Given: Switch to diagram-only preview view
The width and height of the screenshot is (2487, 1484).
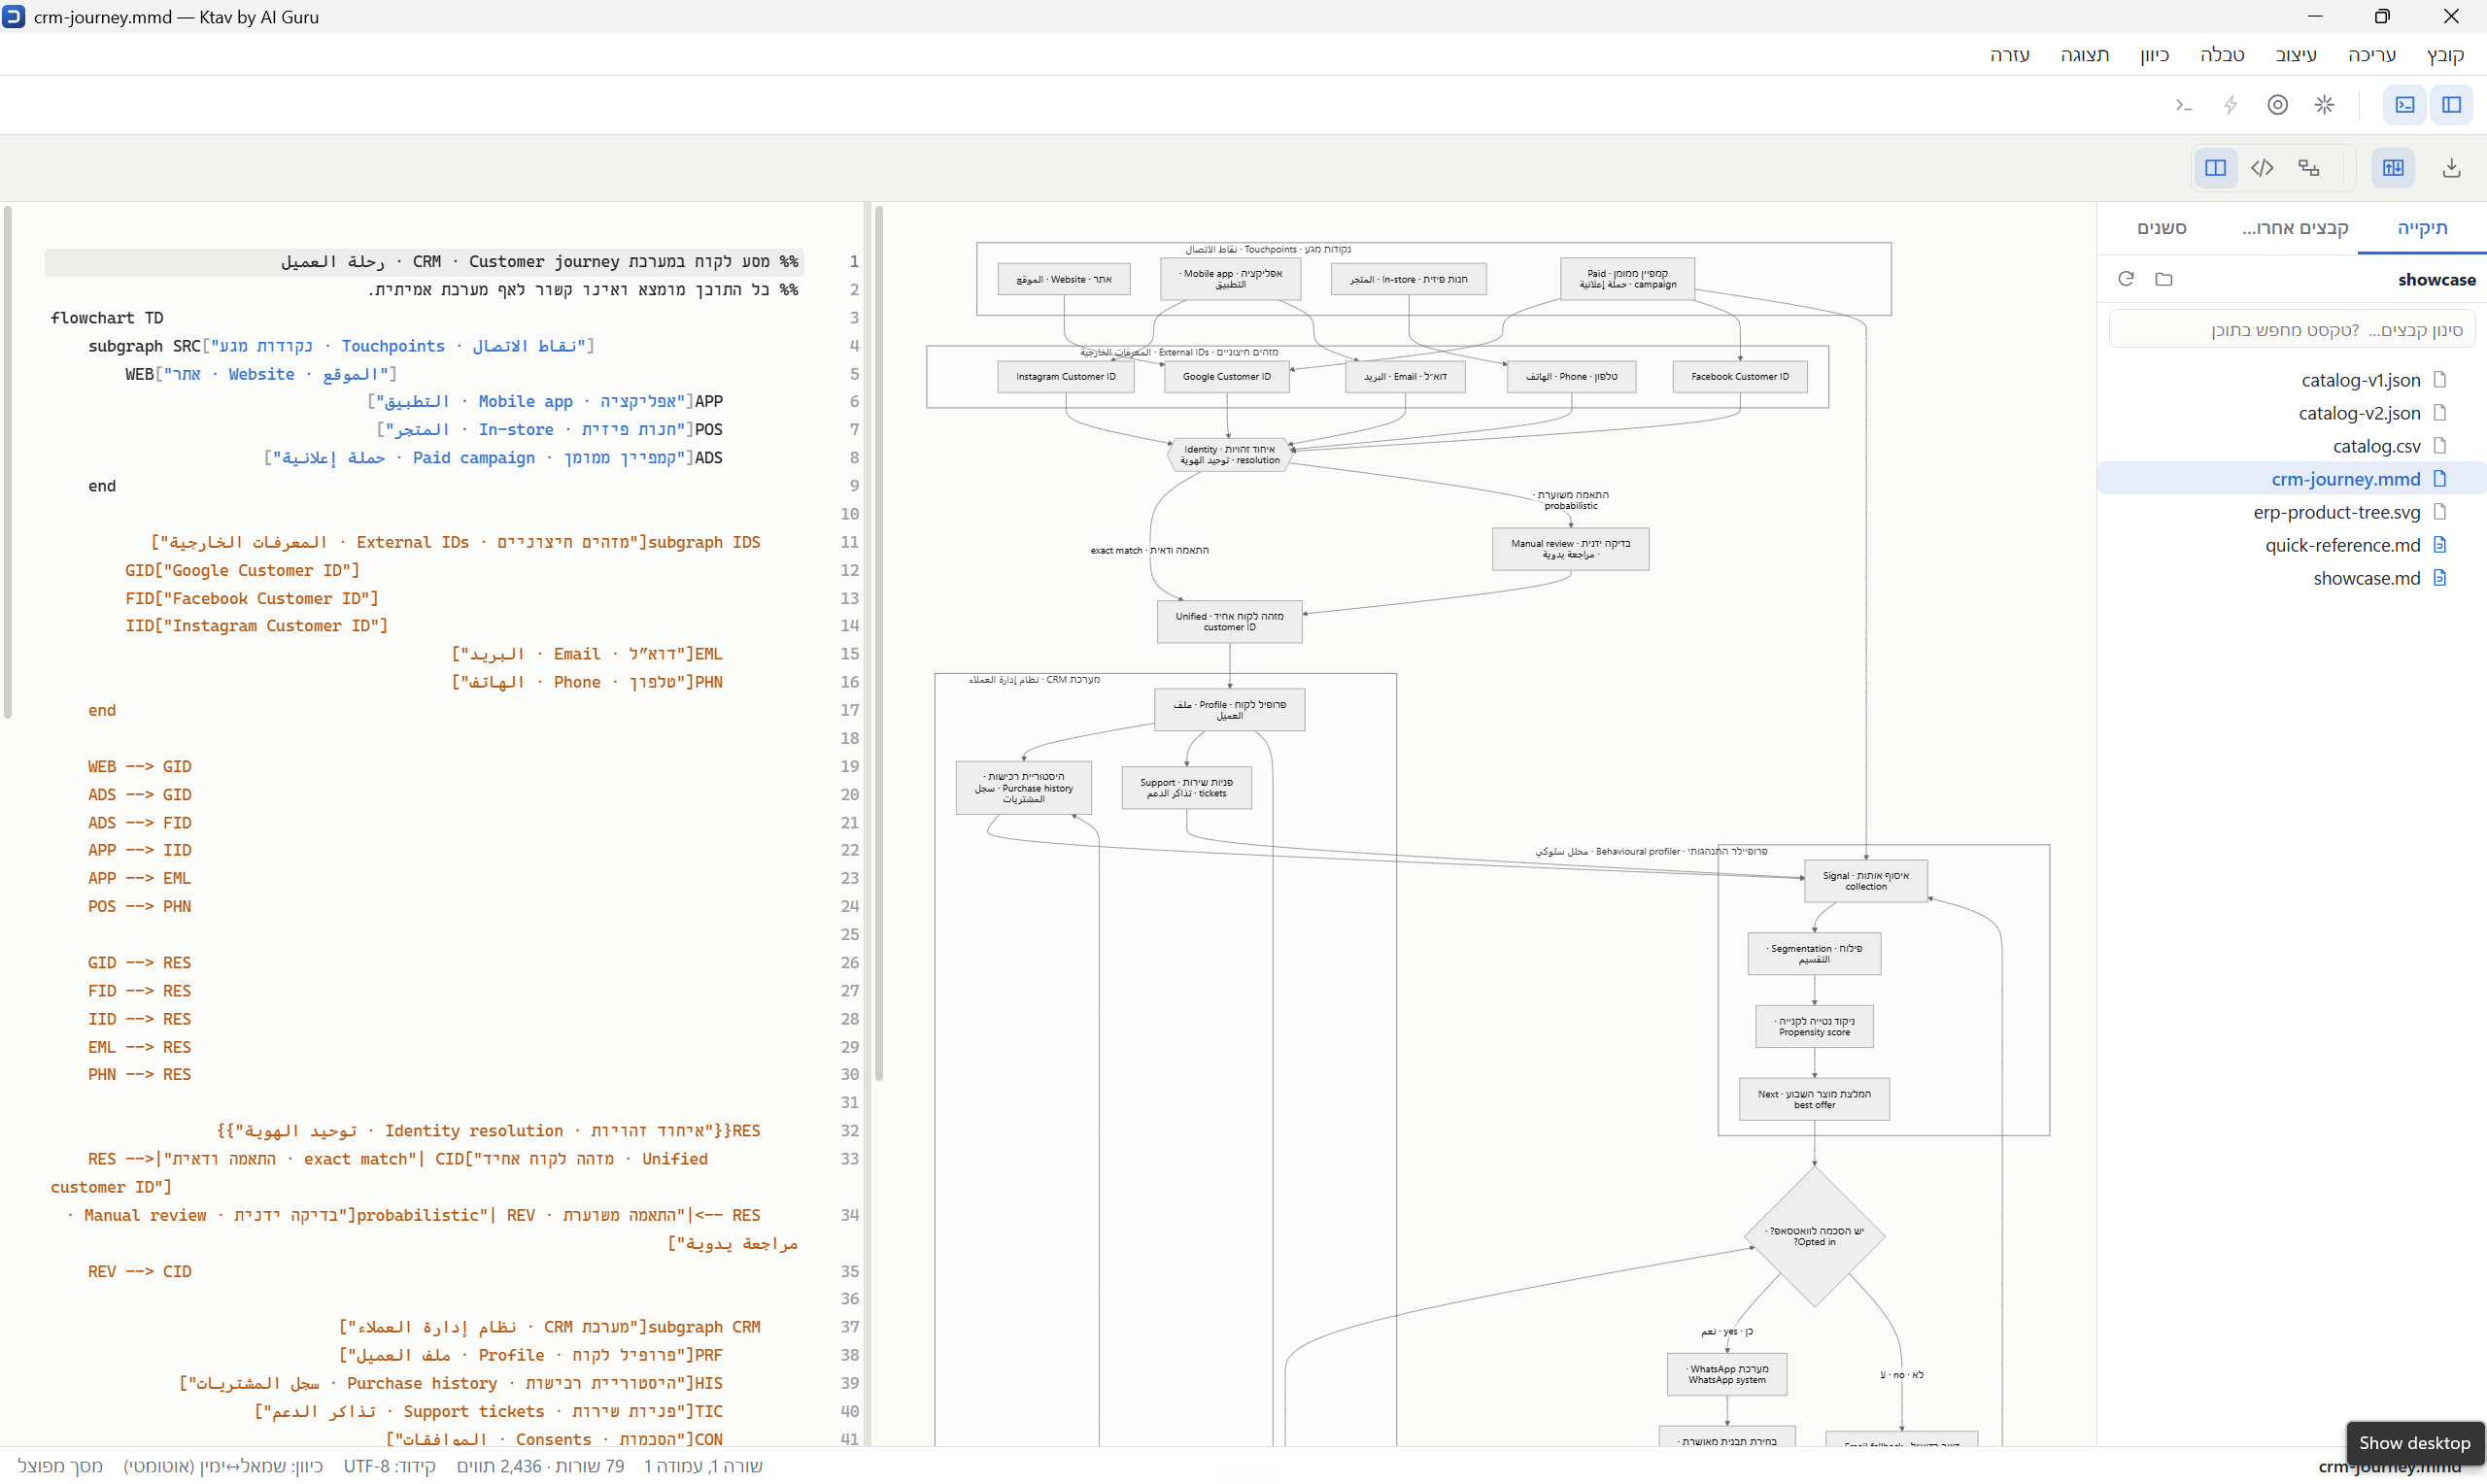Looking at the screenshot, I should click(2308, 168).
